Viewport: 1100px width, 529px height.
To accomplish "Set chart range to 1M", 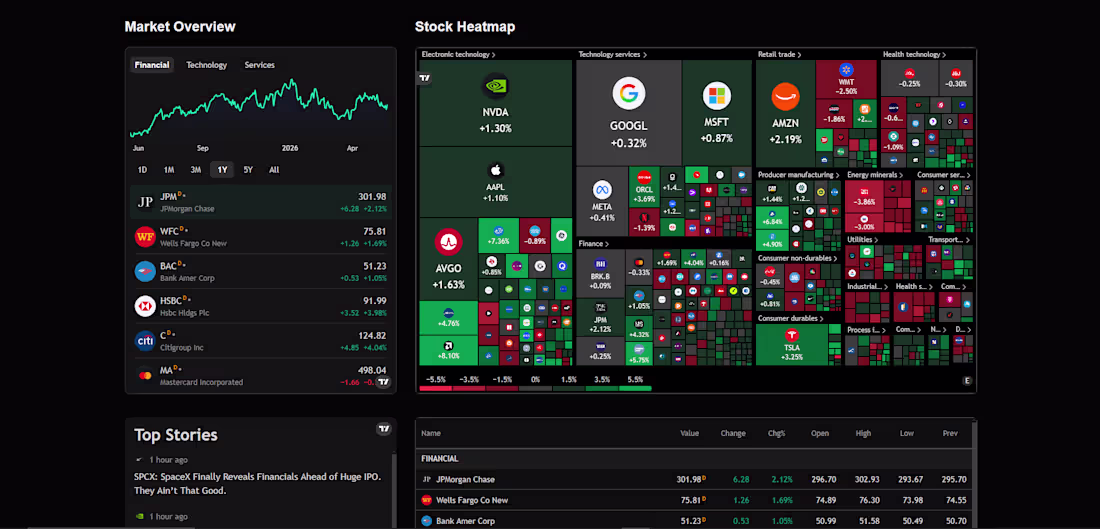I will coord(169,170).
